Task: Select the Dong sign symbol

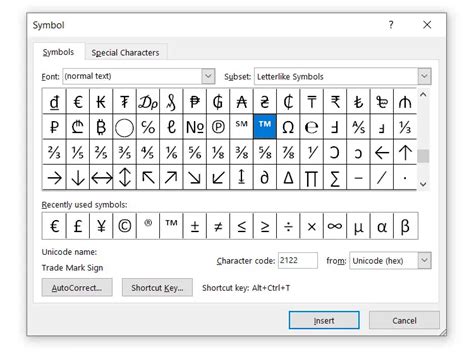Action: click(54, 101)
